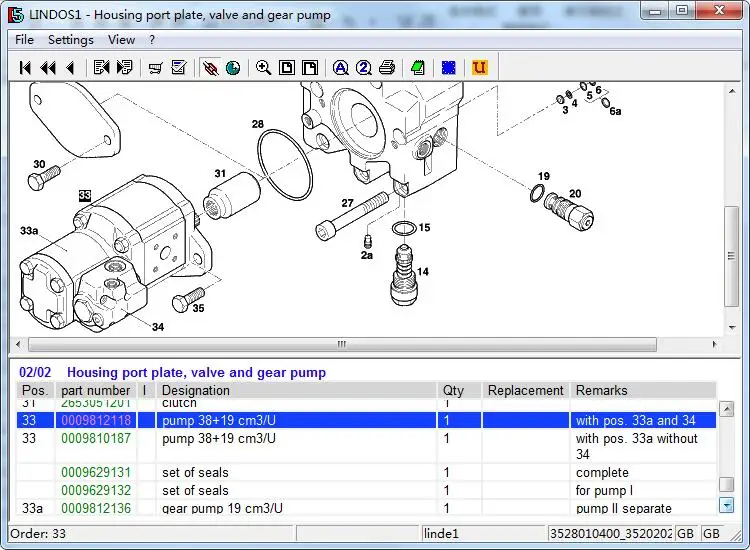Go to first page toolbar icon
The image size is (750, 550).
(25, 68)
